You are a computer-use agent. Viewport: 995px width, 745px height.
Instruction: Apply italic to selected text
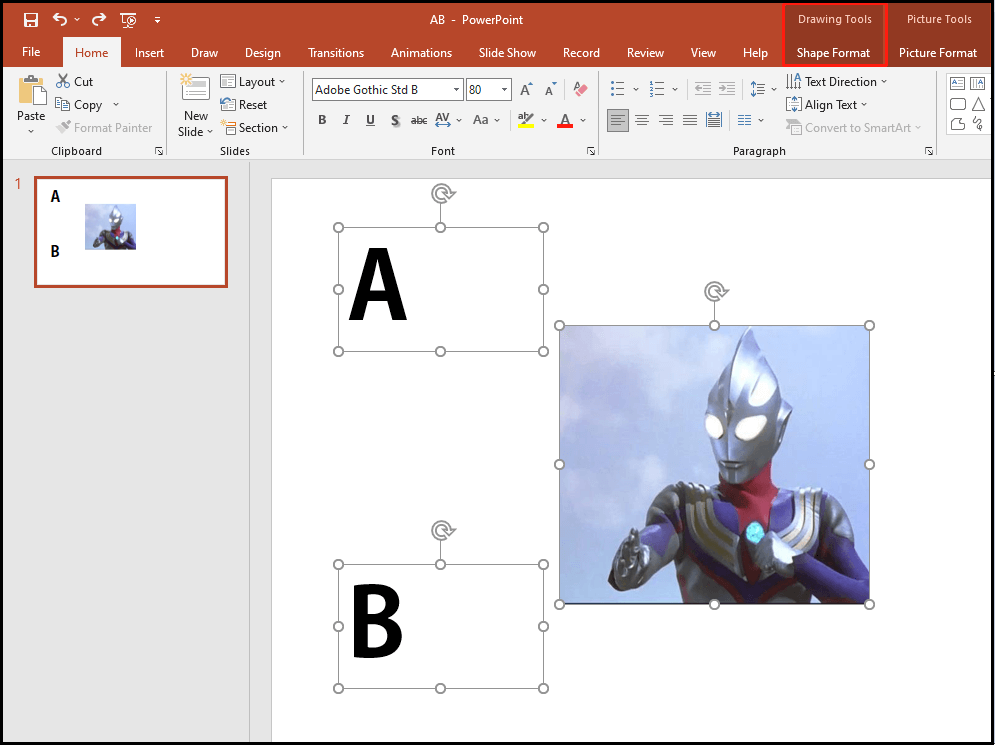pos(346,120)
